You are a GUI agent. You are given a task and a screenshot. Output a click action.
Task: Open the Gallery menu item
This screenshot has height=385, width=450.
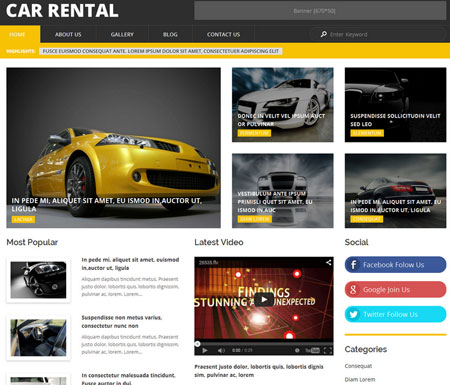click(122, 34)
